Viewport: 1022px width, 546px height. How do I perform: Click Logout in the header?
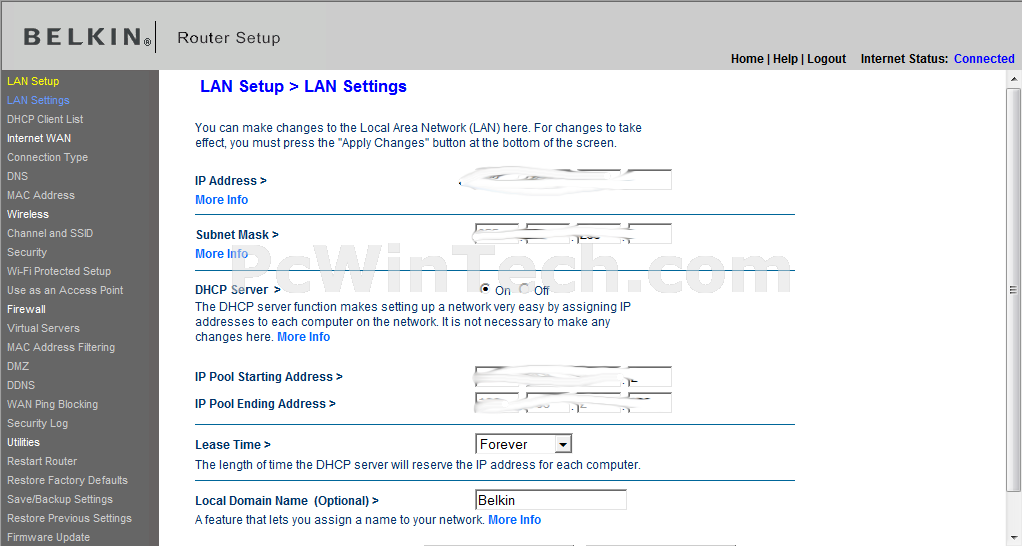click(826, 59)
